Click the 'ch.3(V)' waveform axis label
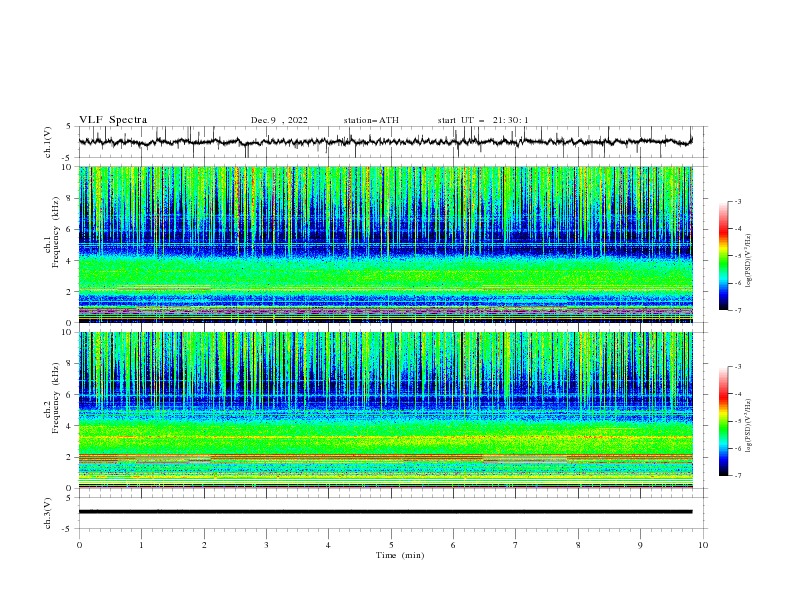Viewport: 792px width, 612px height. (48, 513)
